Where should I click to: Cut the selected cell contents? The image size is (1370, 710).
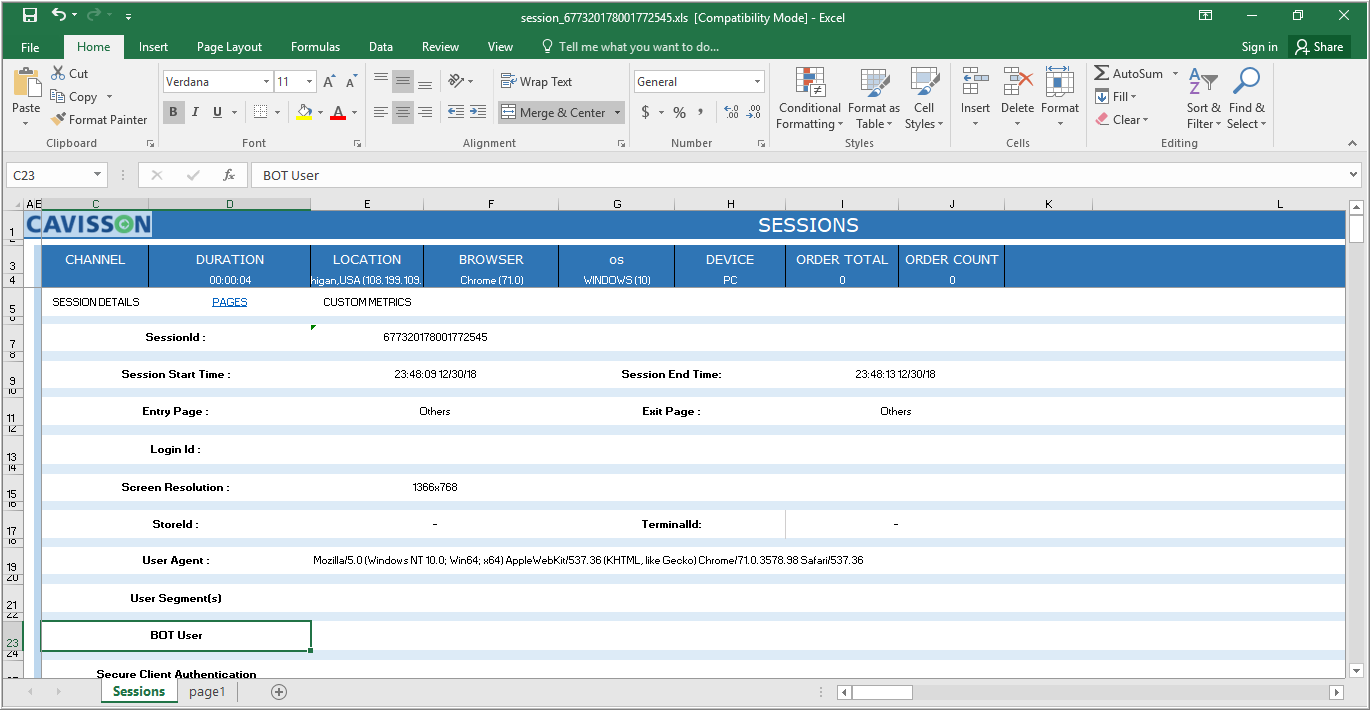point(68,74)
